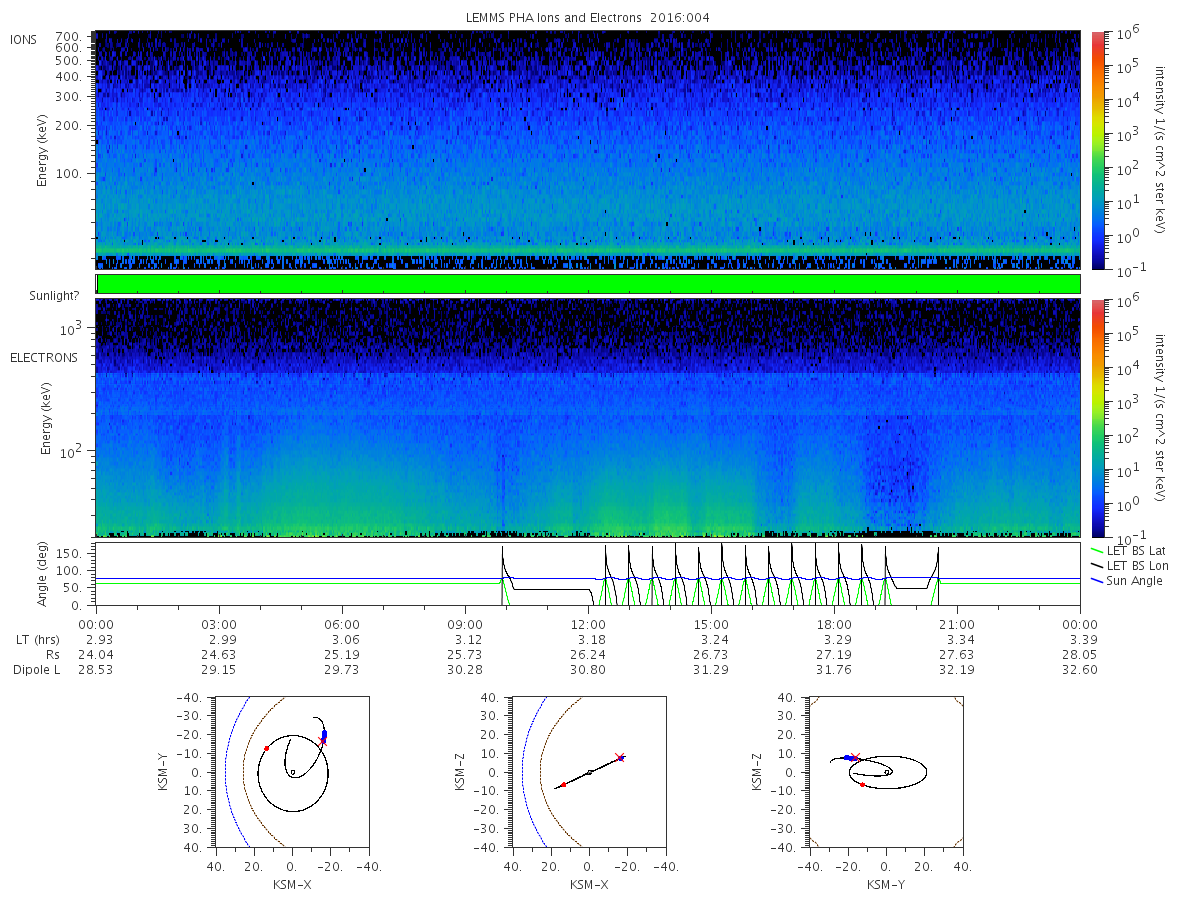Click the Saturn planet marker in the KSM-X/KSM-Y plot

click(292, 772)
